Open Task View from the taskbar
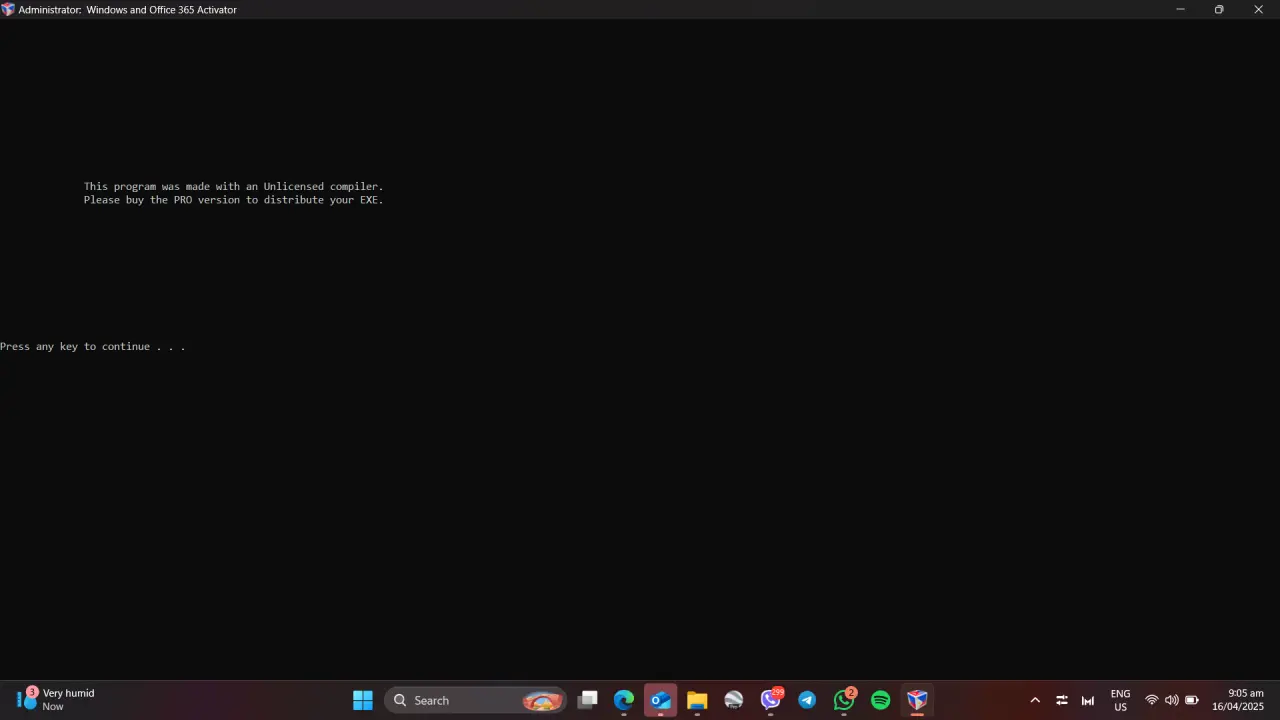 pos(588,700)
